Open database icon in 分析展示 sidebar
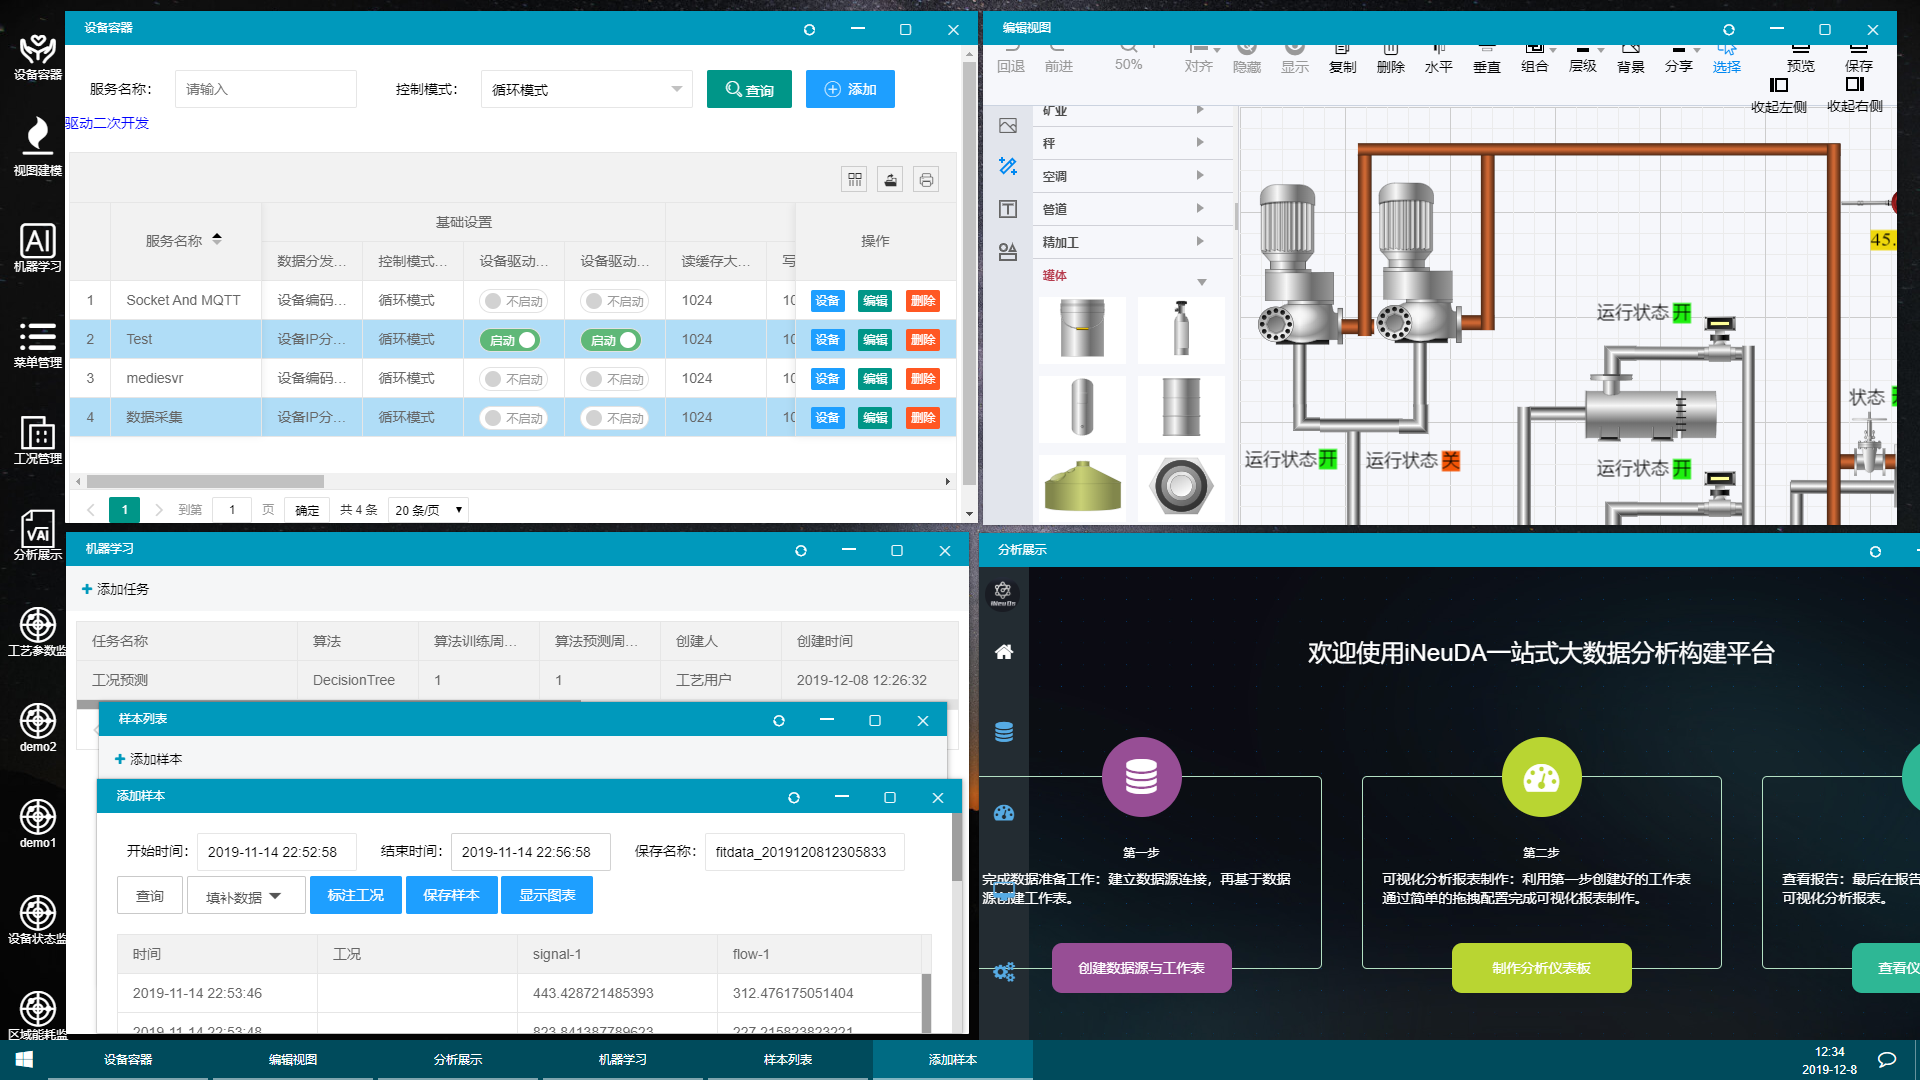 [1004, 732]
